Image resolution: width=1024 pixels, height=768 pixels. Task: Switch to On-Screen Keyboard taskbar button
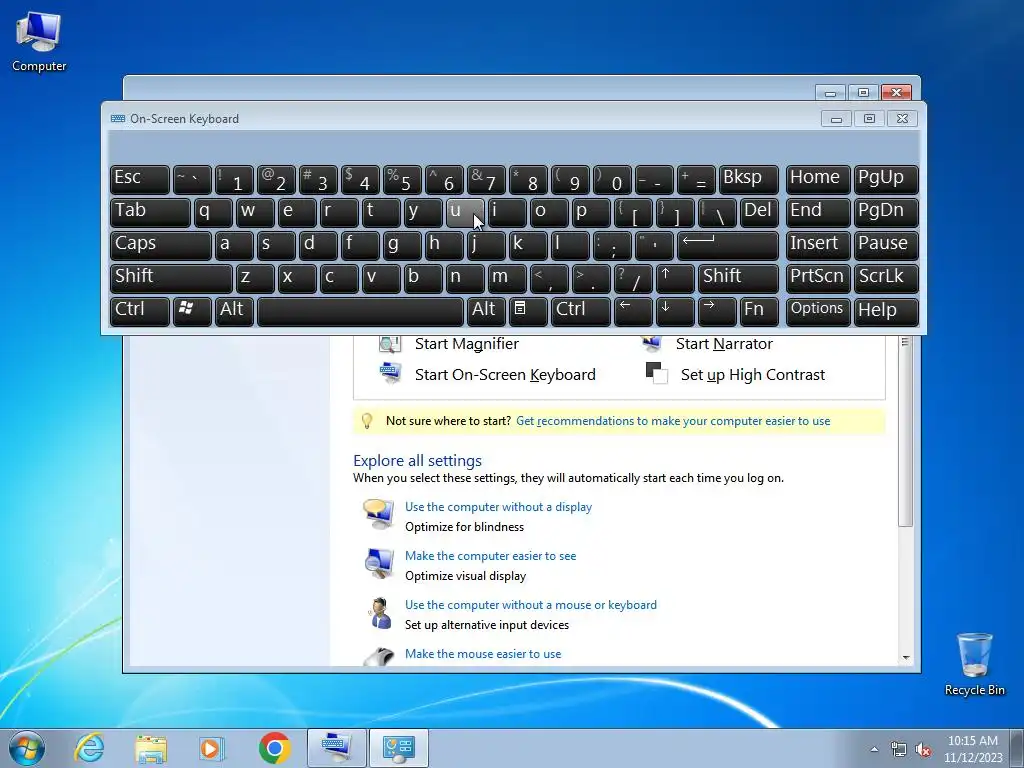[x=337, y=748]
